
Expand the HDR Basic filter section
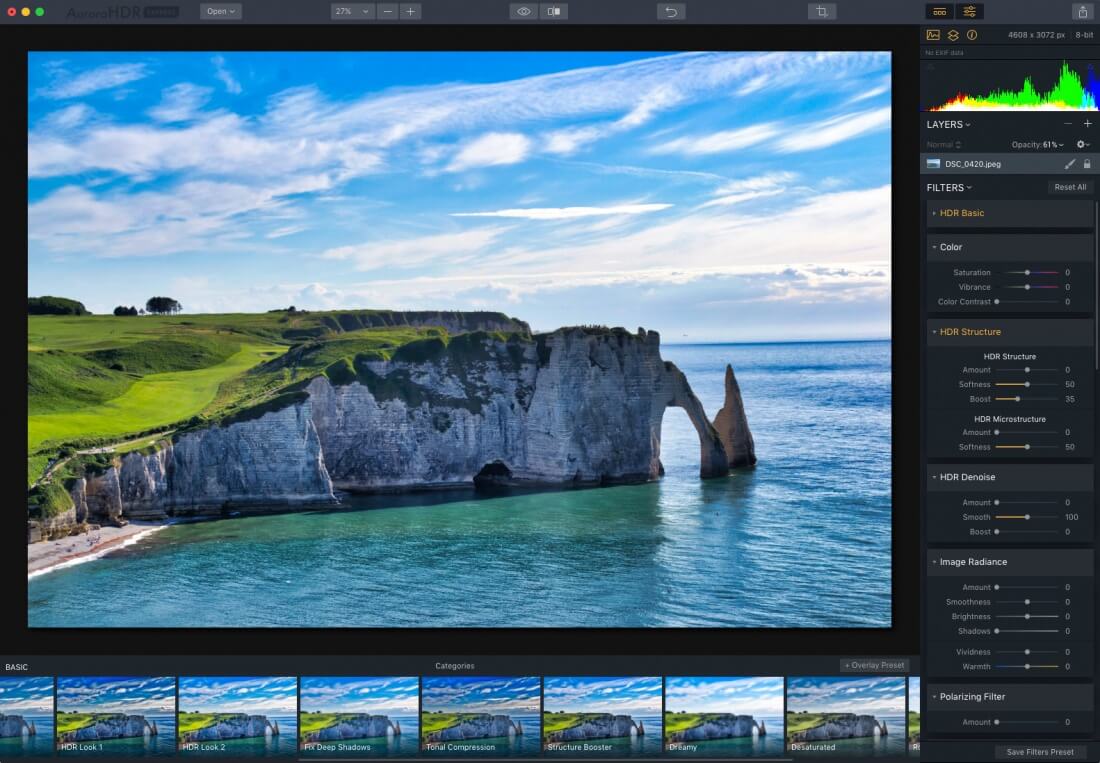click(961, 213)
